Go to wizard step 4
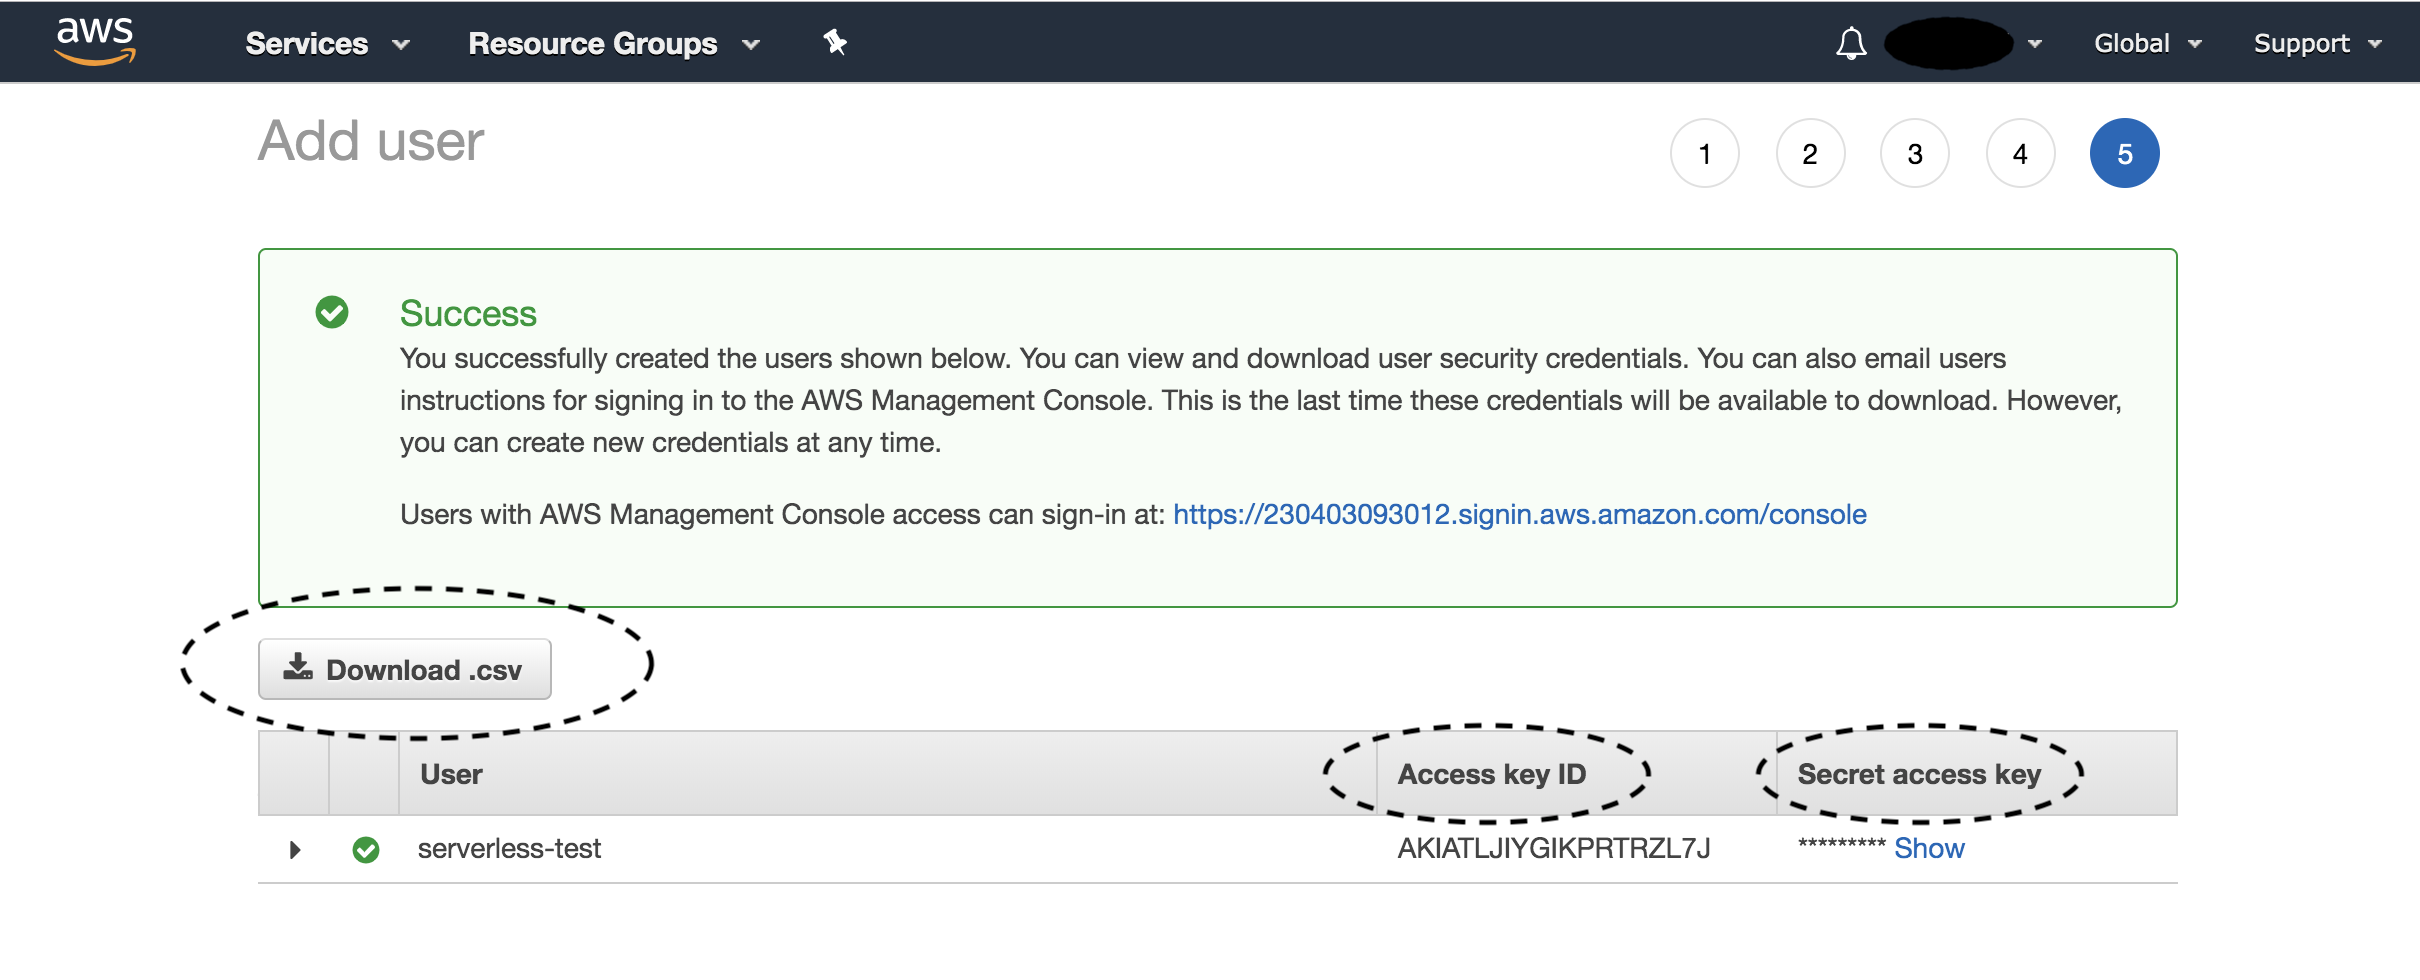The image size is (2420, 980). (x=2020, y=153)
